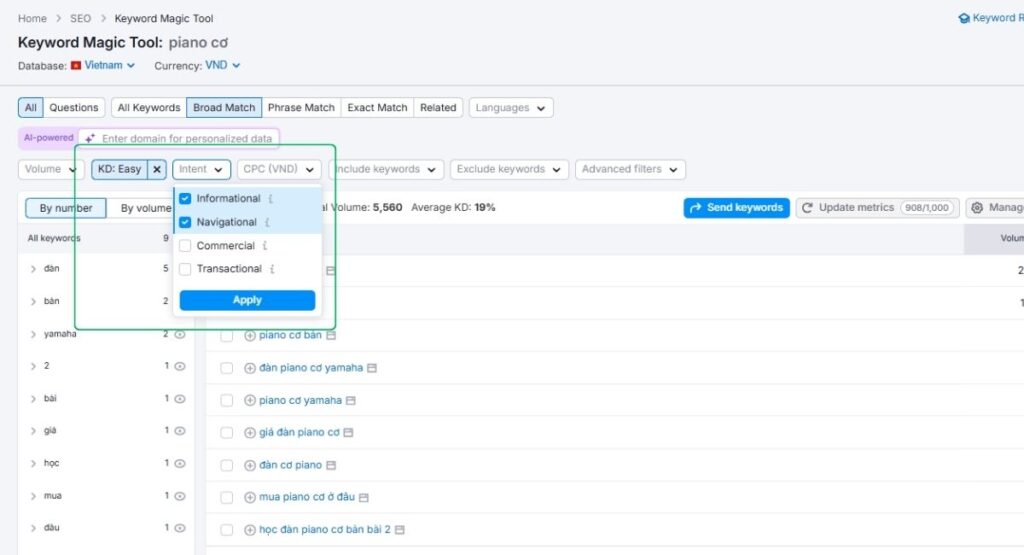Select the Related tab
Viewport: 1024px width, 555px height.
(438, 108)
